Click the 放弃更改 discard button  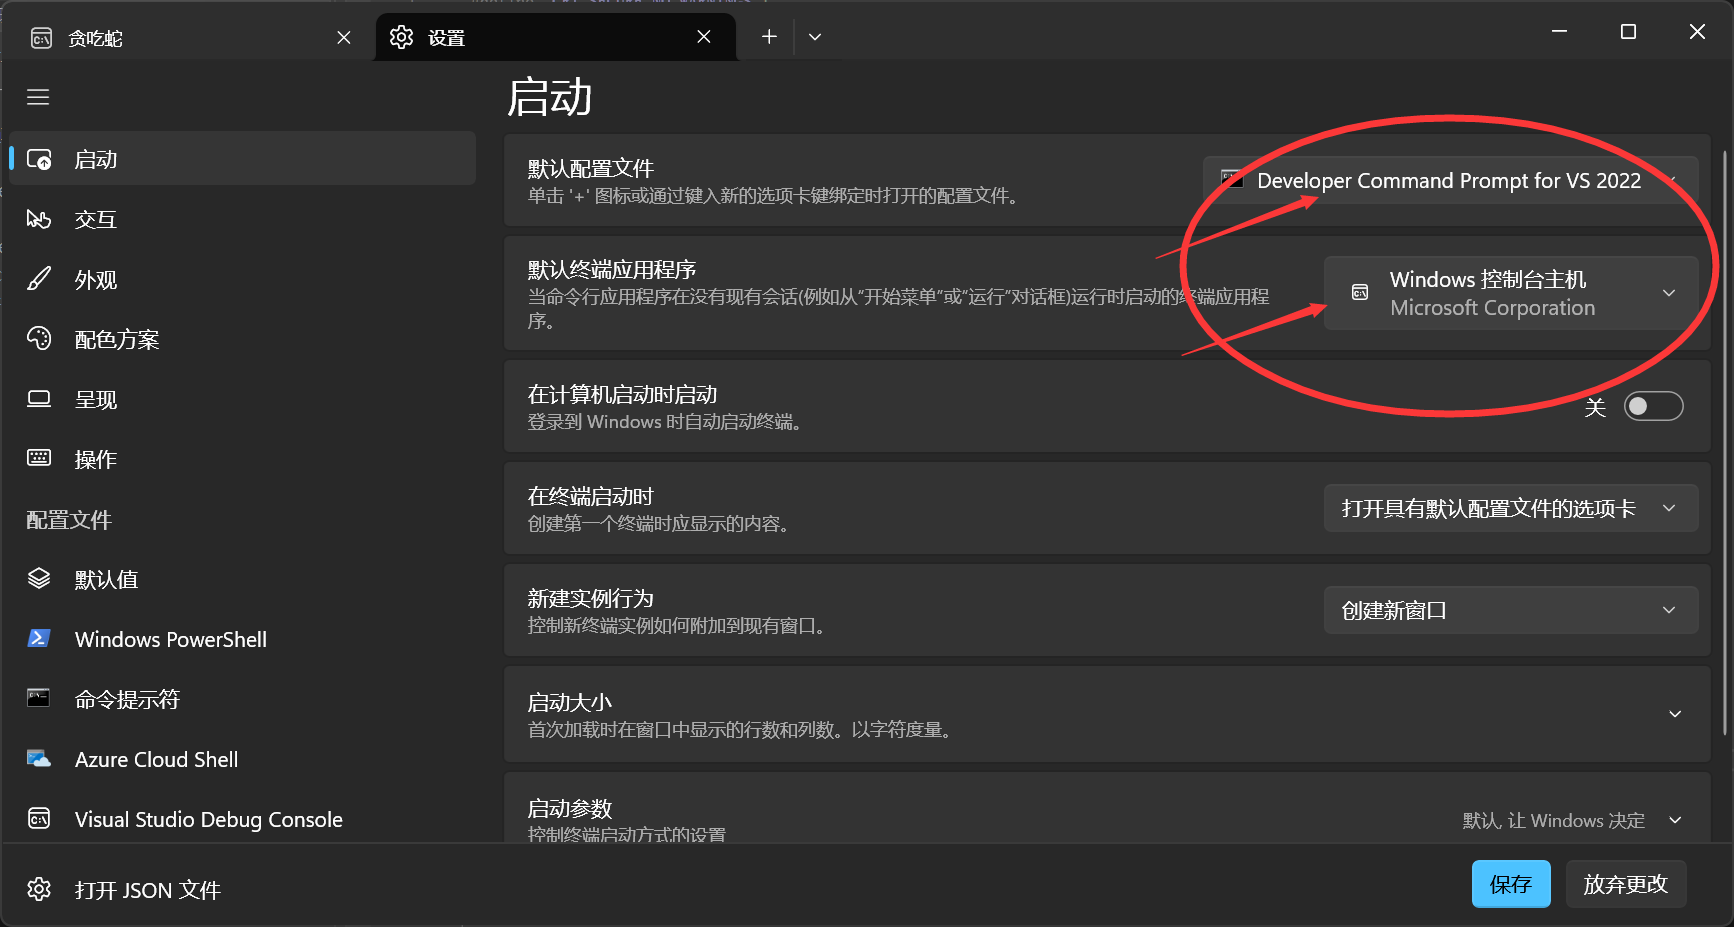tap(1626, 884)
